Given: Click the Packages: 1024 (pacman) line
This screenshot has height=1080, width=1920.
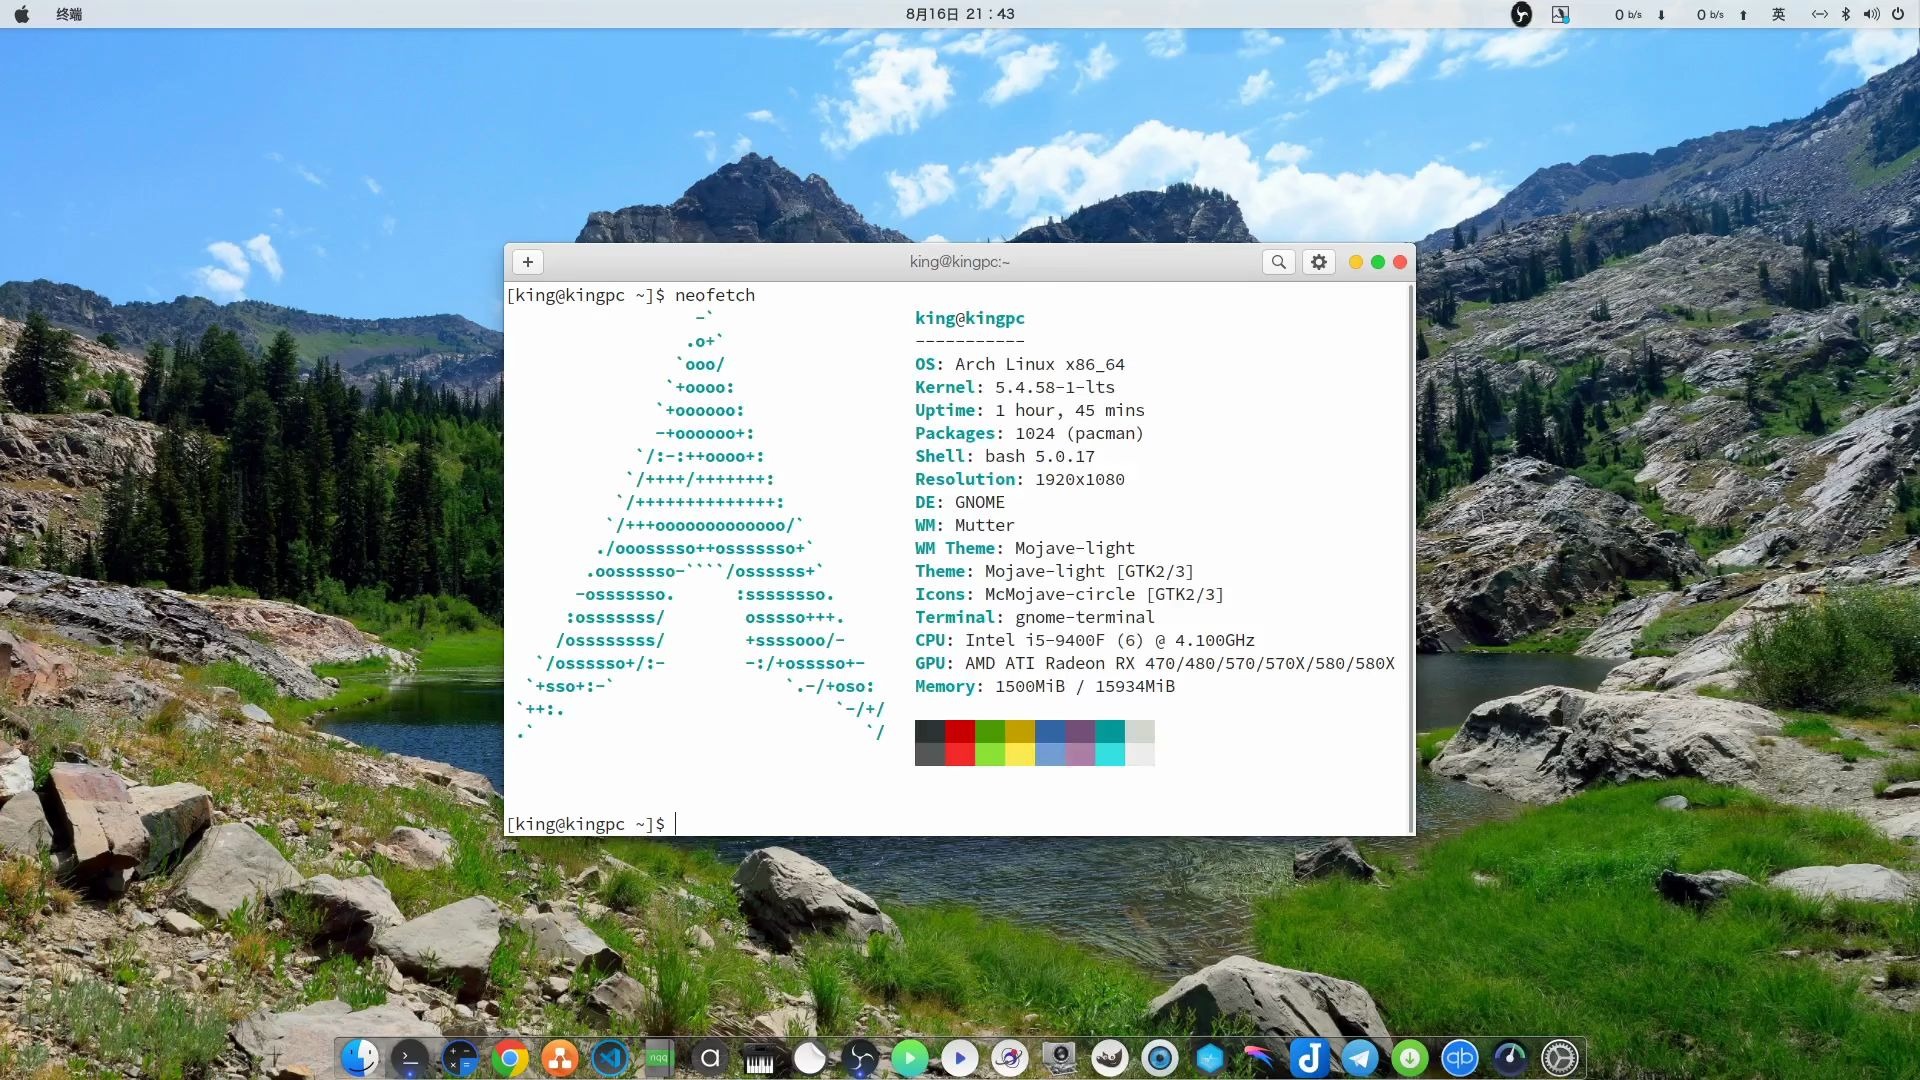Looking at the screenshot, I should 1029,433.
